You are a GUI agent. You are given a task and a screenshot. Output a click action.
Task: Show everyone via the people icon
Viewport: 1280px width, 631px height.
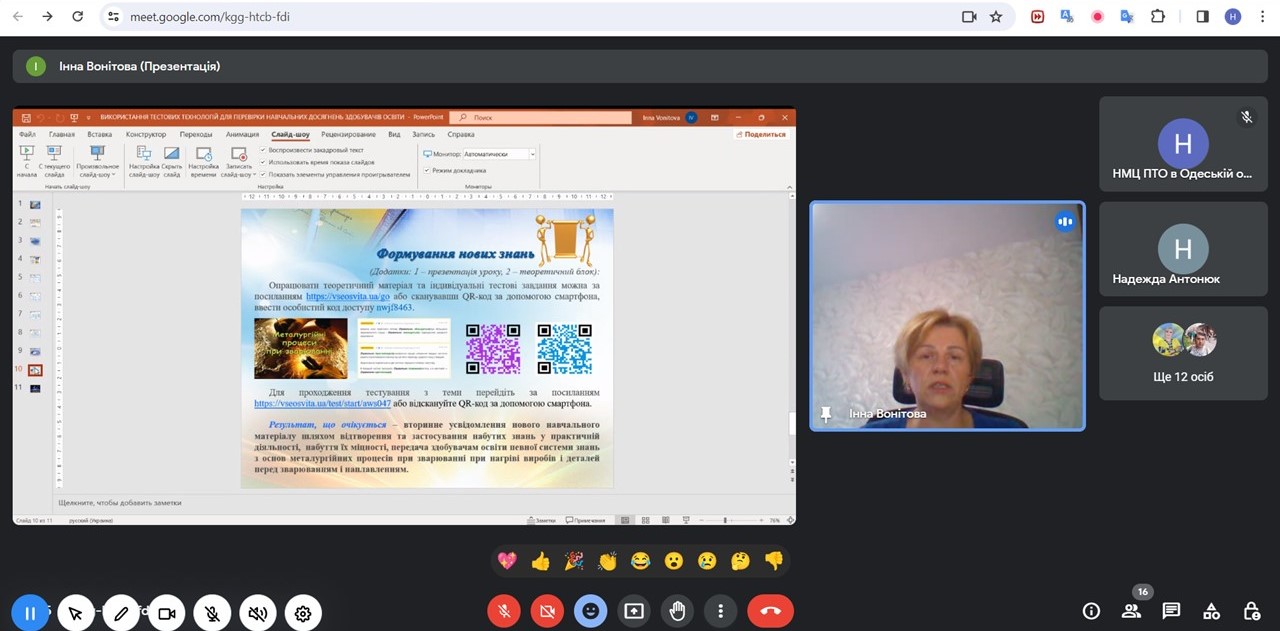coord(1131,611)
